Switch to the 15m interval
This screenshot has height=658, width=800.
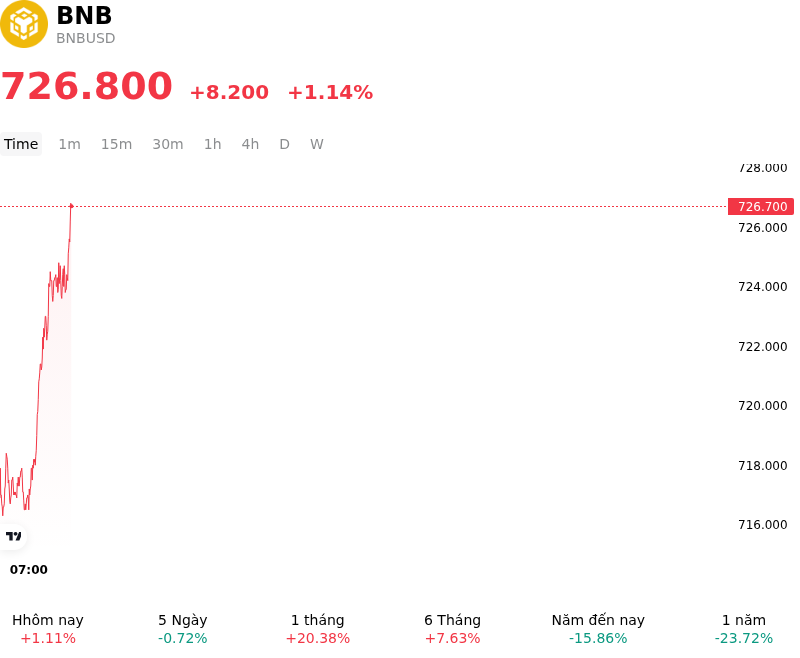(116, 144)
